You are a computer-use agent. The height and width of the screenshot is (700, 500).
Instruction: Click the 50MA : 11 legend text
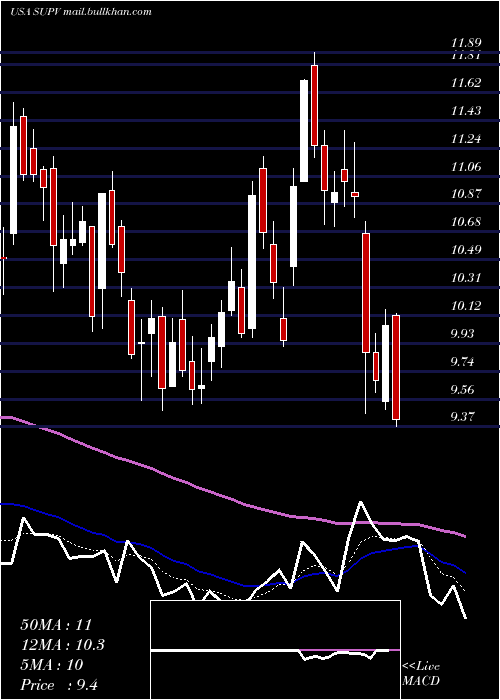(x=56, y=625)
